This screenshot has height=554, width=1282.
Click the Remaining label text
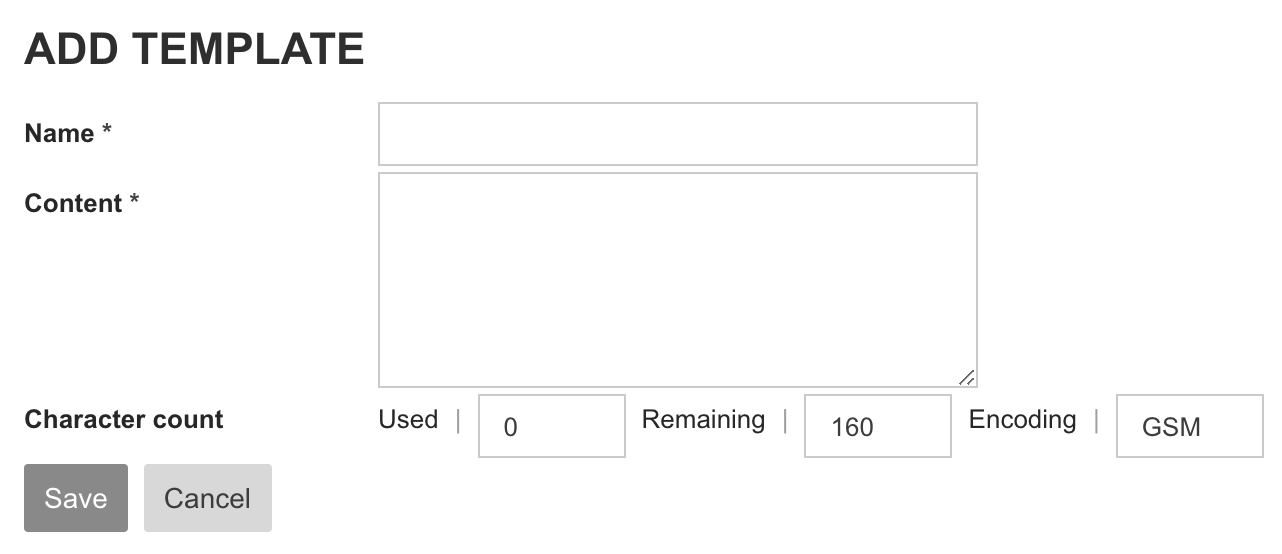(703, 419)
